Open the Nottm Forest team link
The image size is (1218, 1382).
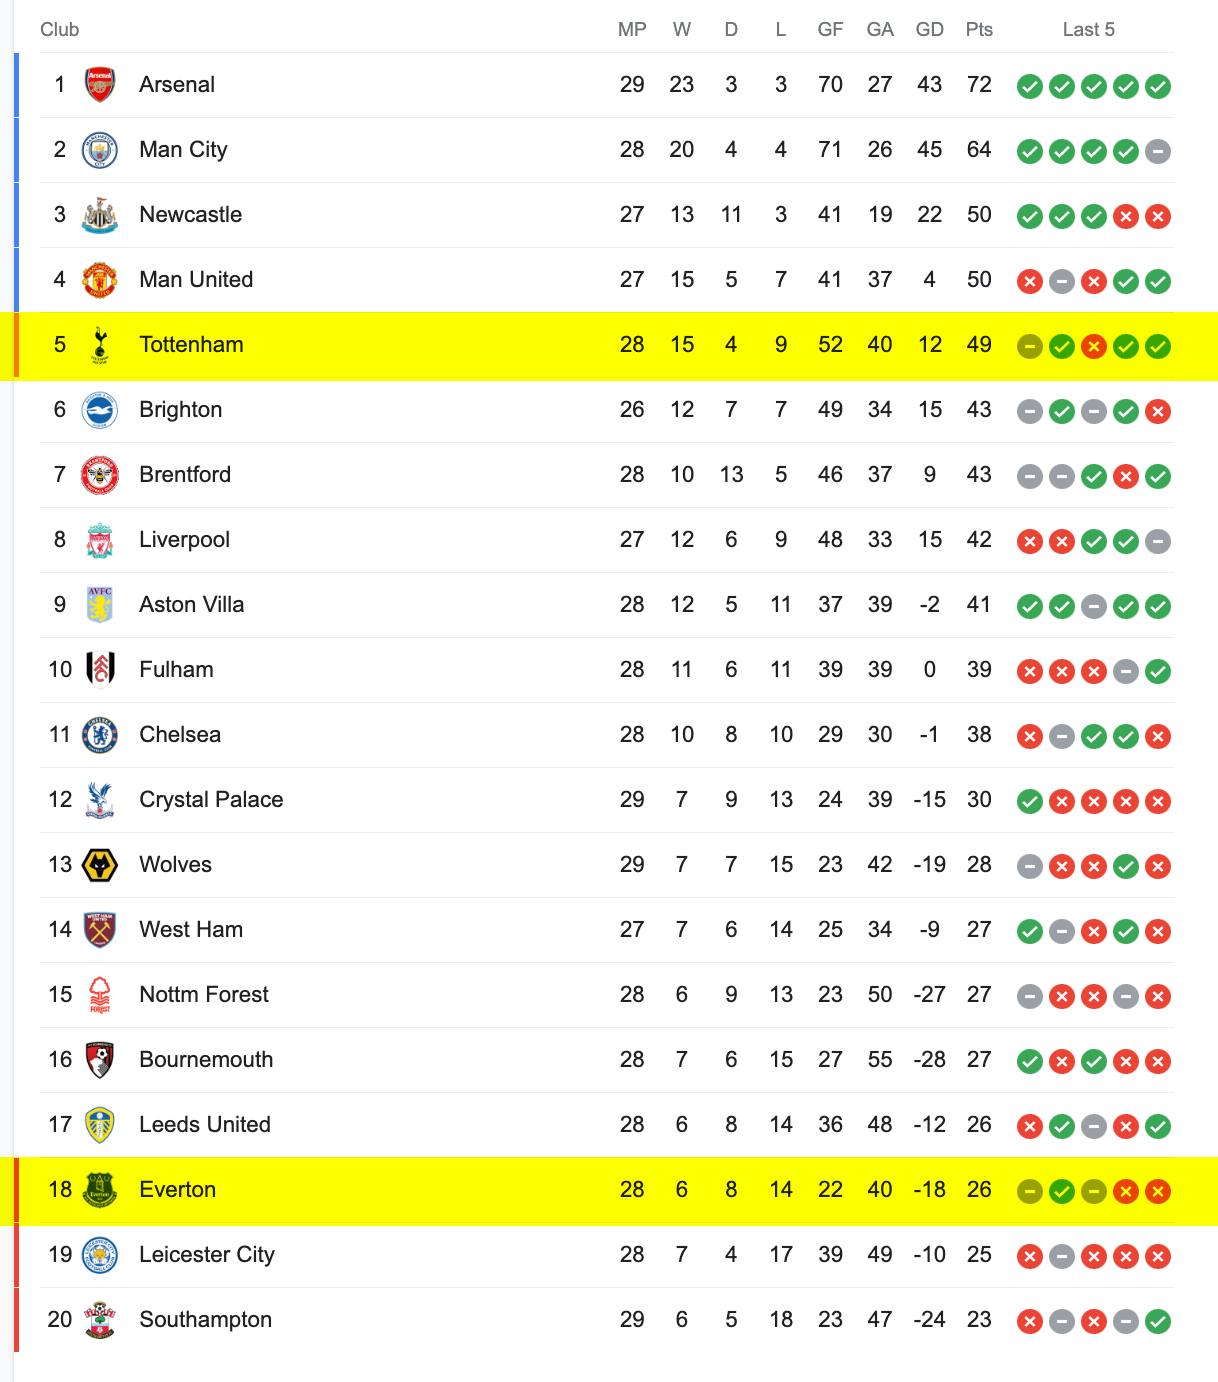coord(204,994)
